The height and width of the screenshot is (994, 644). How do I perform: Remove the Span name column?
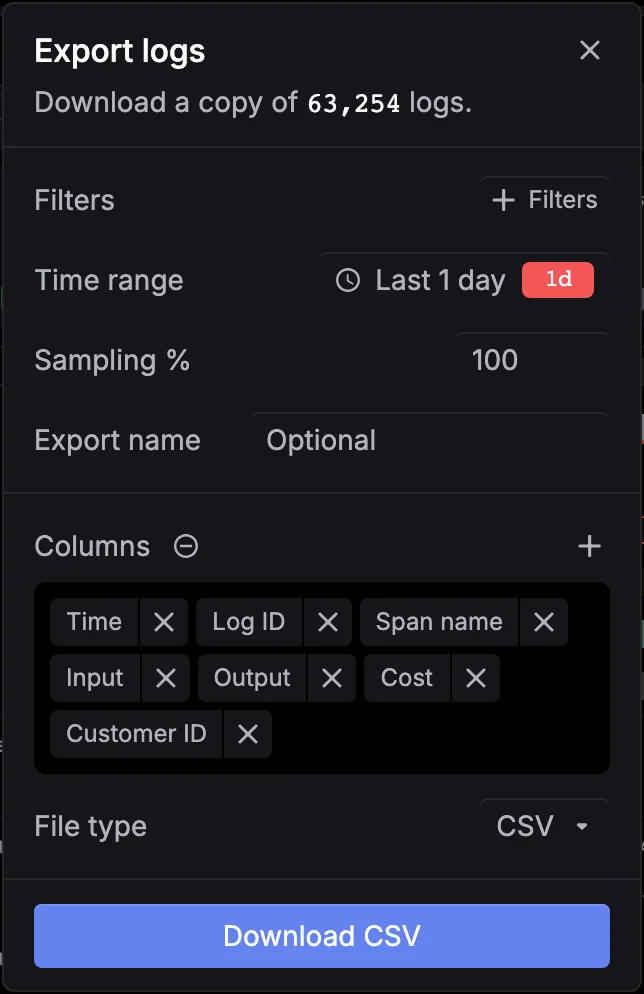click(x=544, y=622)
